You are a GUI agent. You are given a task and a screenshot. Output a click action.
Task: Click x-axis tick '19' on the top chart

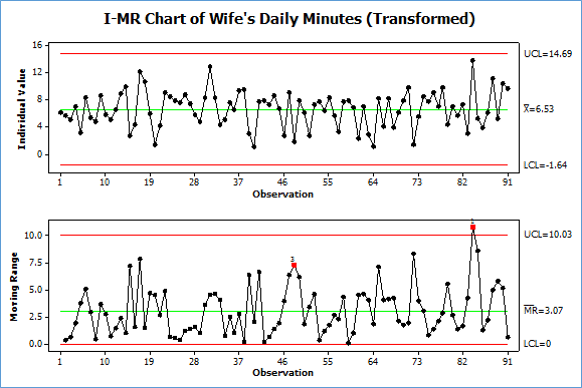pyautogui.click(x=149, y=182)
